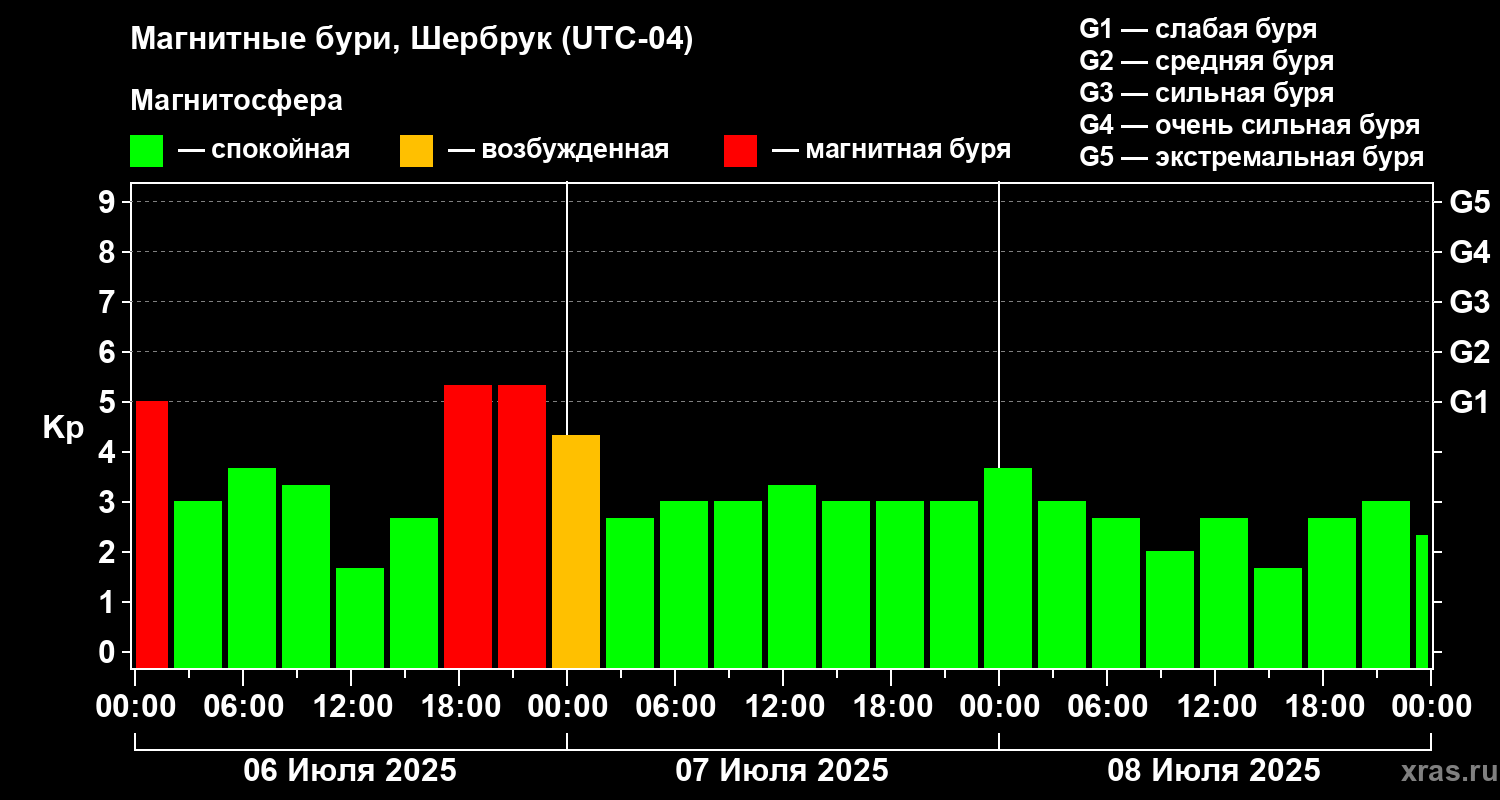Screen dimensions: 1500x800
Task: Click the '07 Июля 2025' date label
Action: point(782,771)
